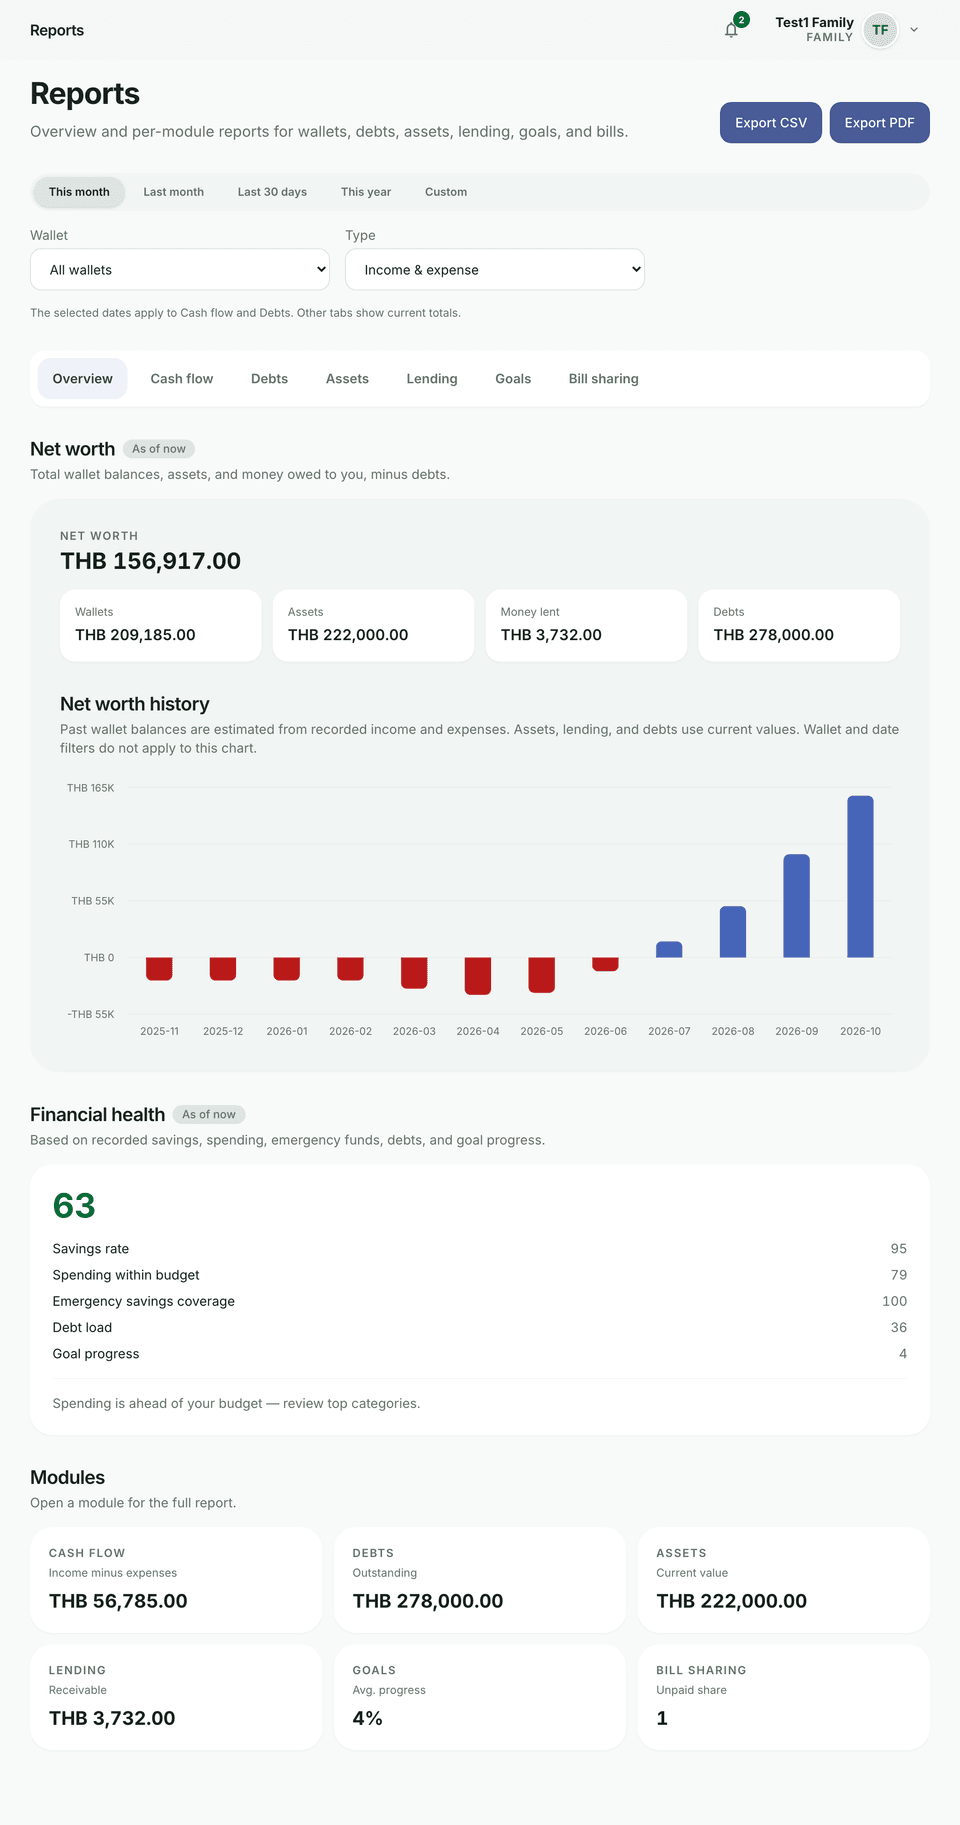Click the Emergency savings coverage row

[x=480, y=1301]
